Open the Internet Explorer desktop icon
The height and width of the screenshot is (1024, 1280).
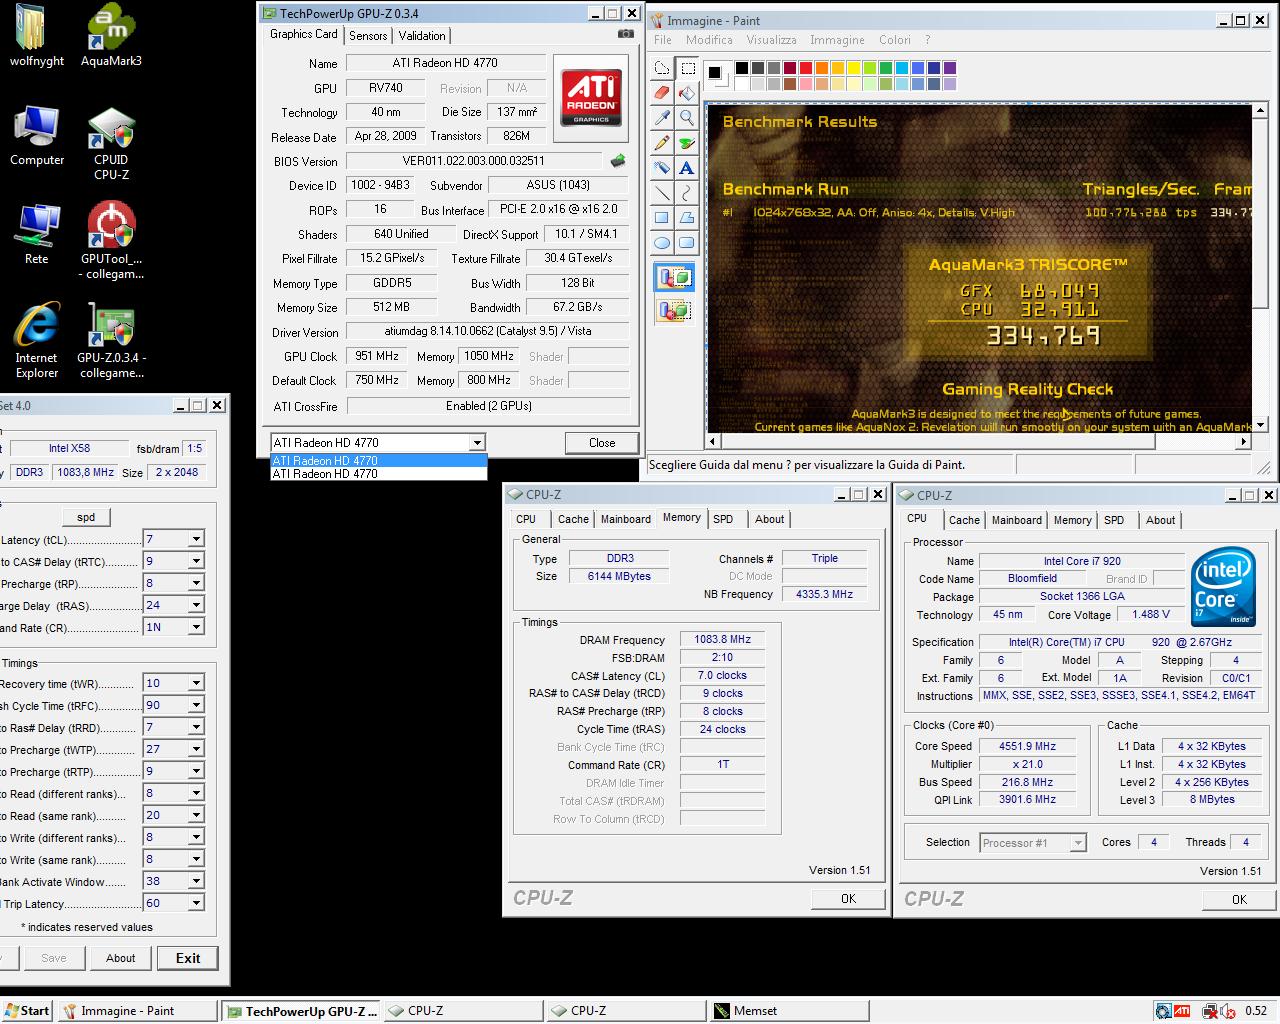(x=37, y=340)
